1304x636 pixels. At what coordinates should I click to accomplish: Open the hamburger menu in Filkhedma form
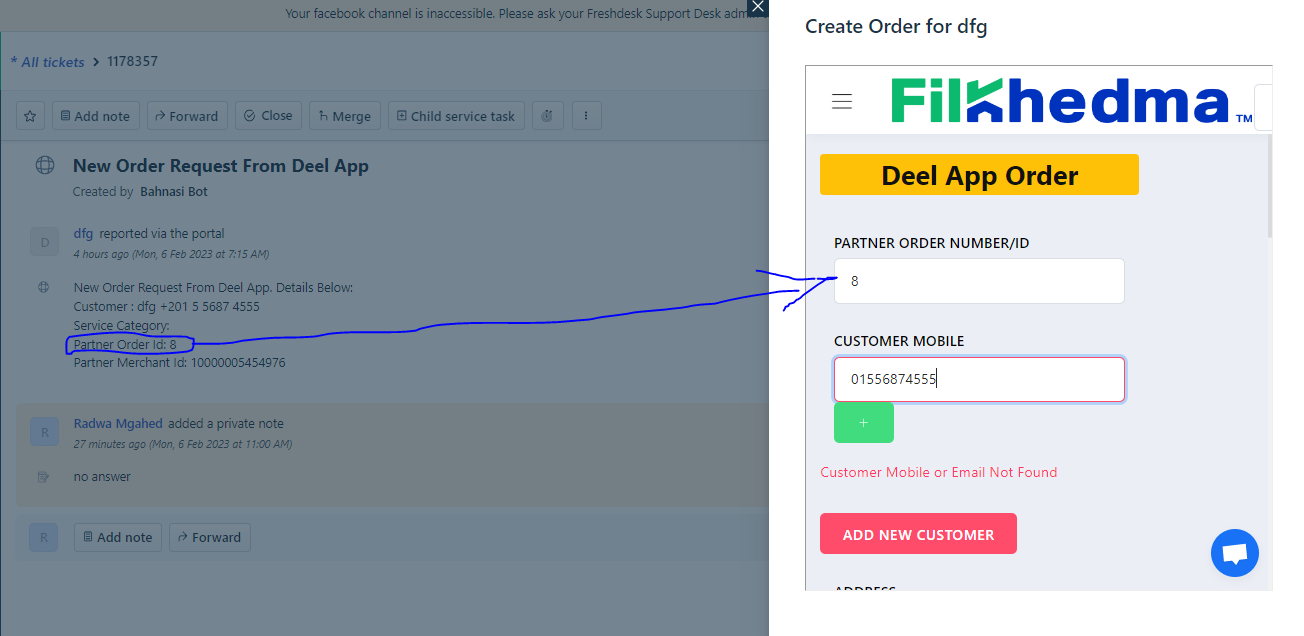coord(842,101)
